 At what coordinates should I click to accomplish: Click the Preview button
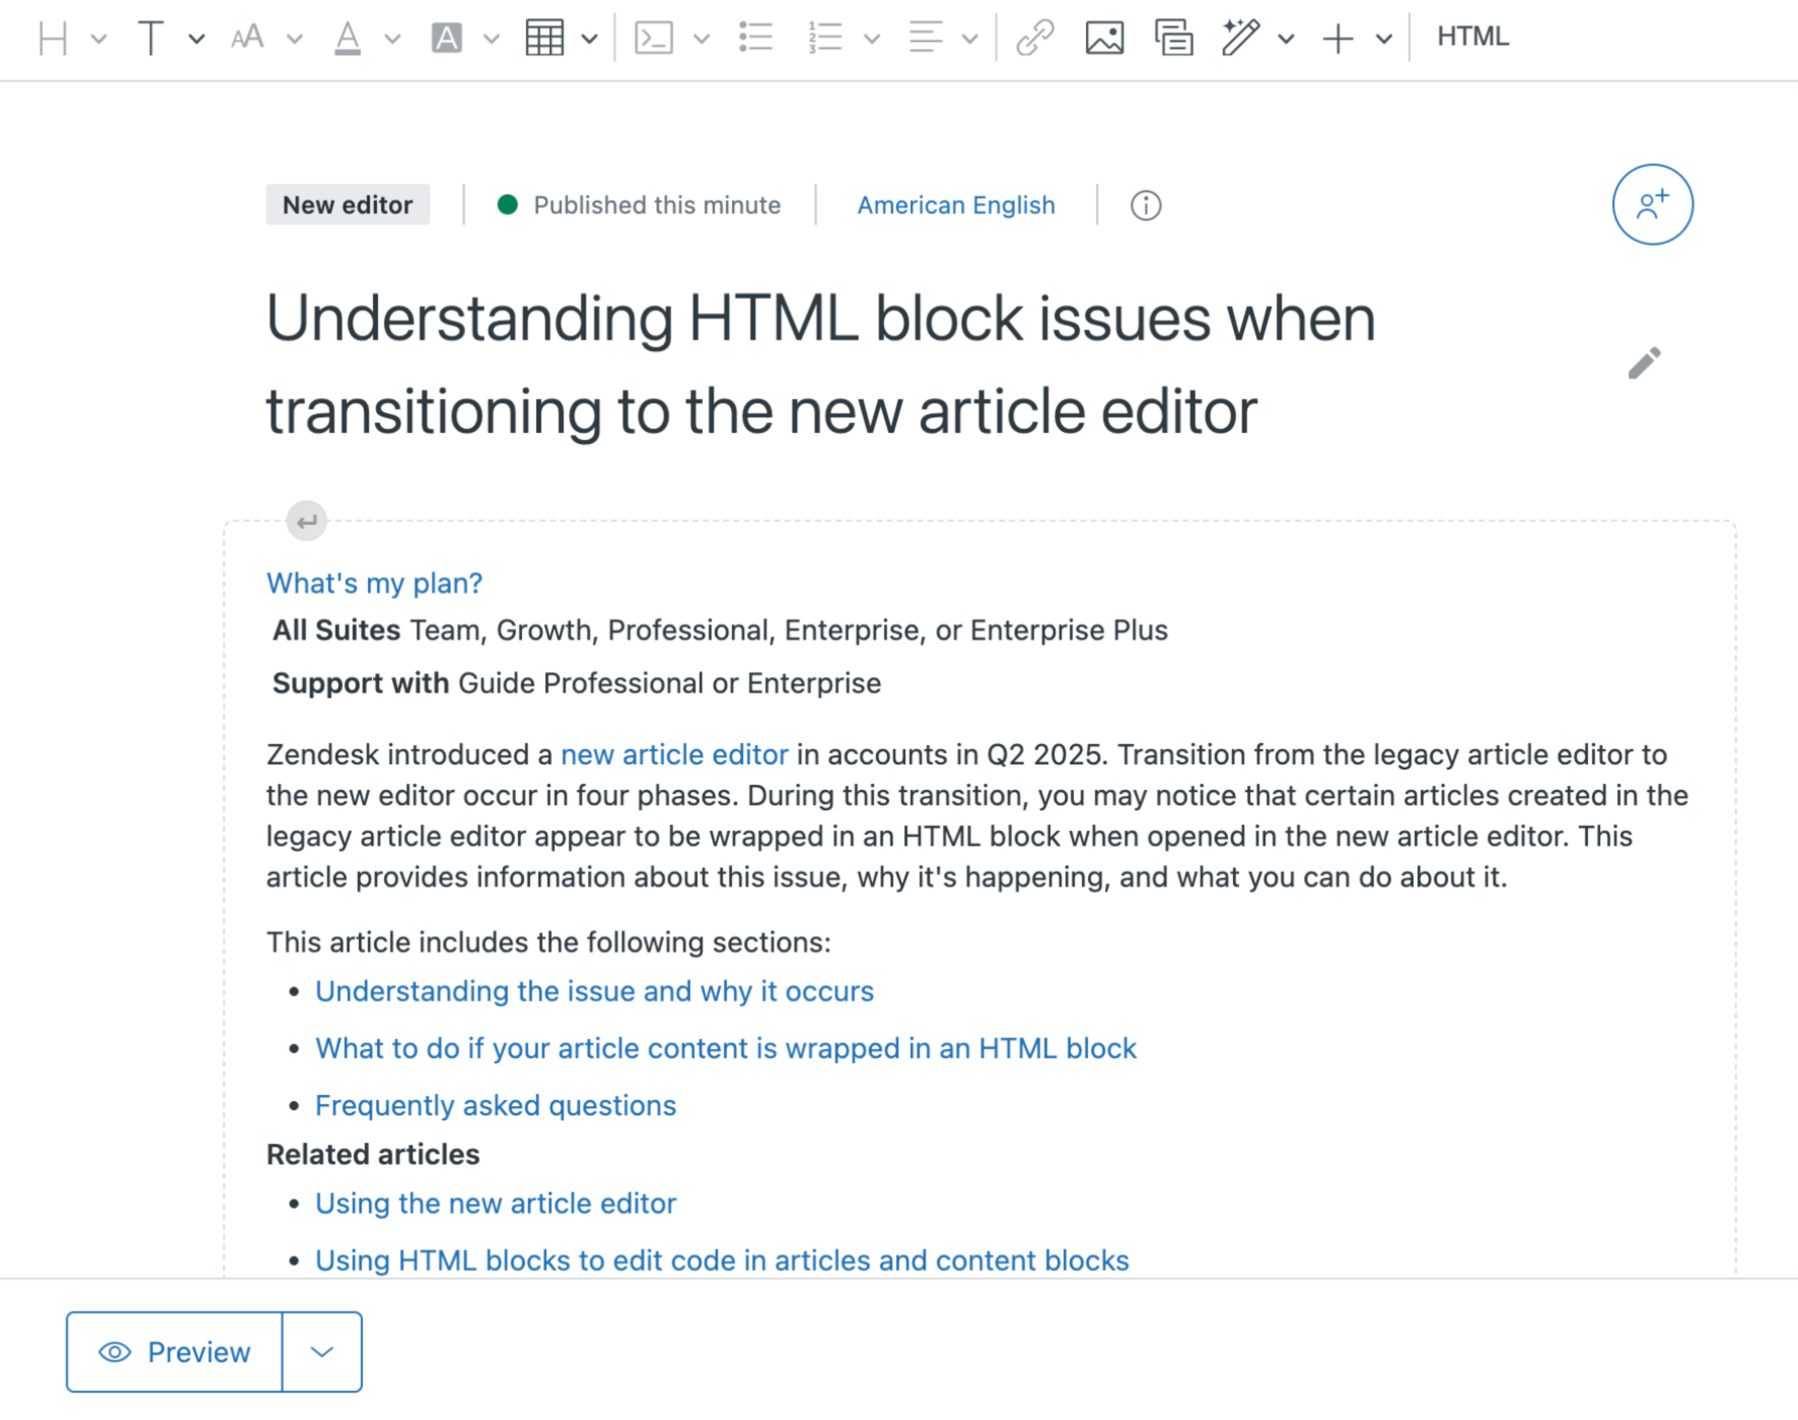pyautogui.click(x=174, y=1352)
